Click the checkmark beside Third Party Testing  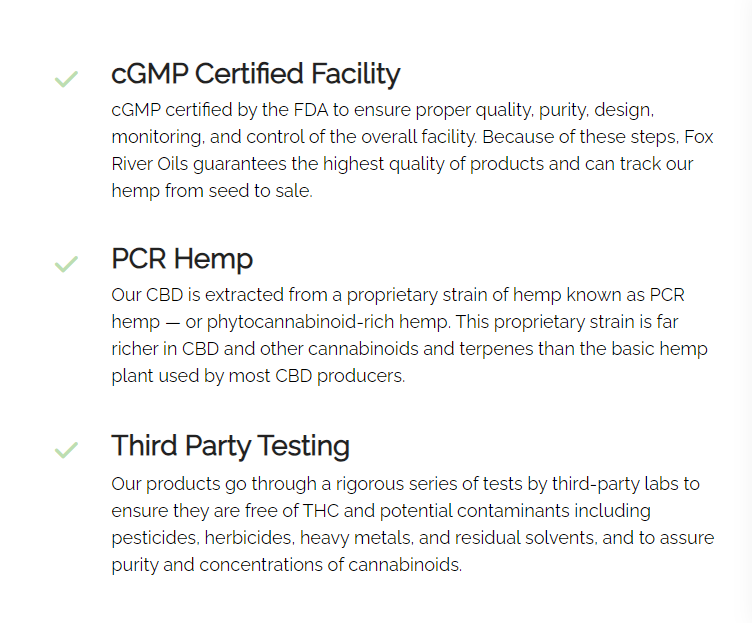(x=66, y=450)
